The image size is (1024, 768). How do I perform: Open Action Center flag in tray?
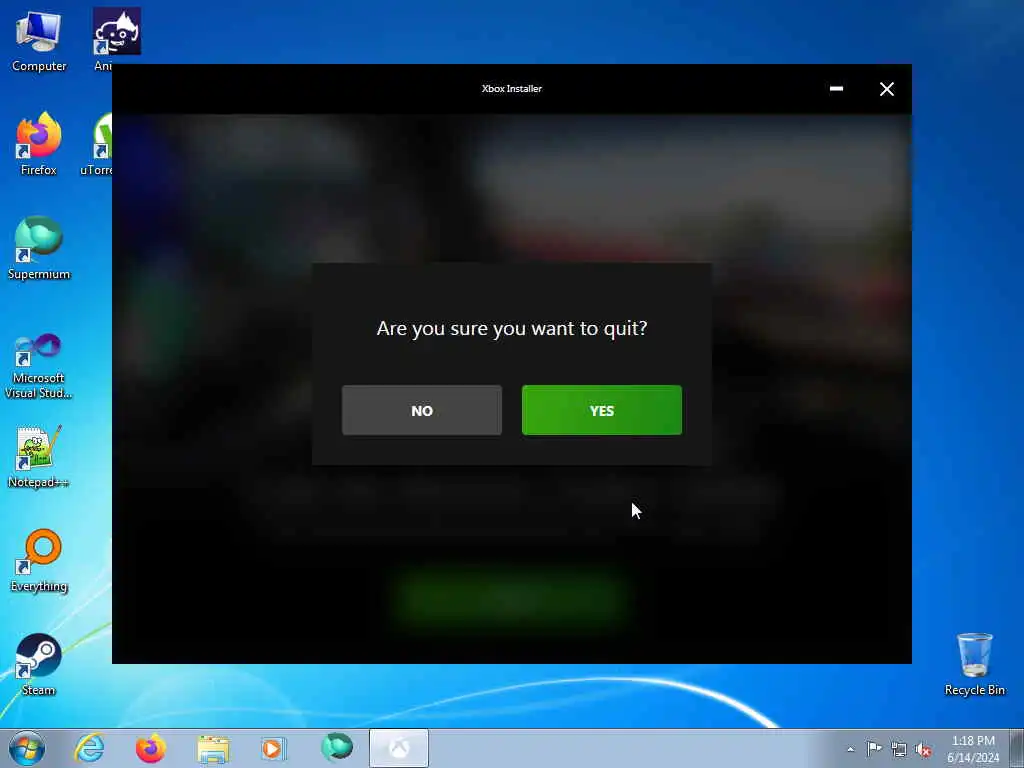874,749
